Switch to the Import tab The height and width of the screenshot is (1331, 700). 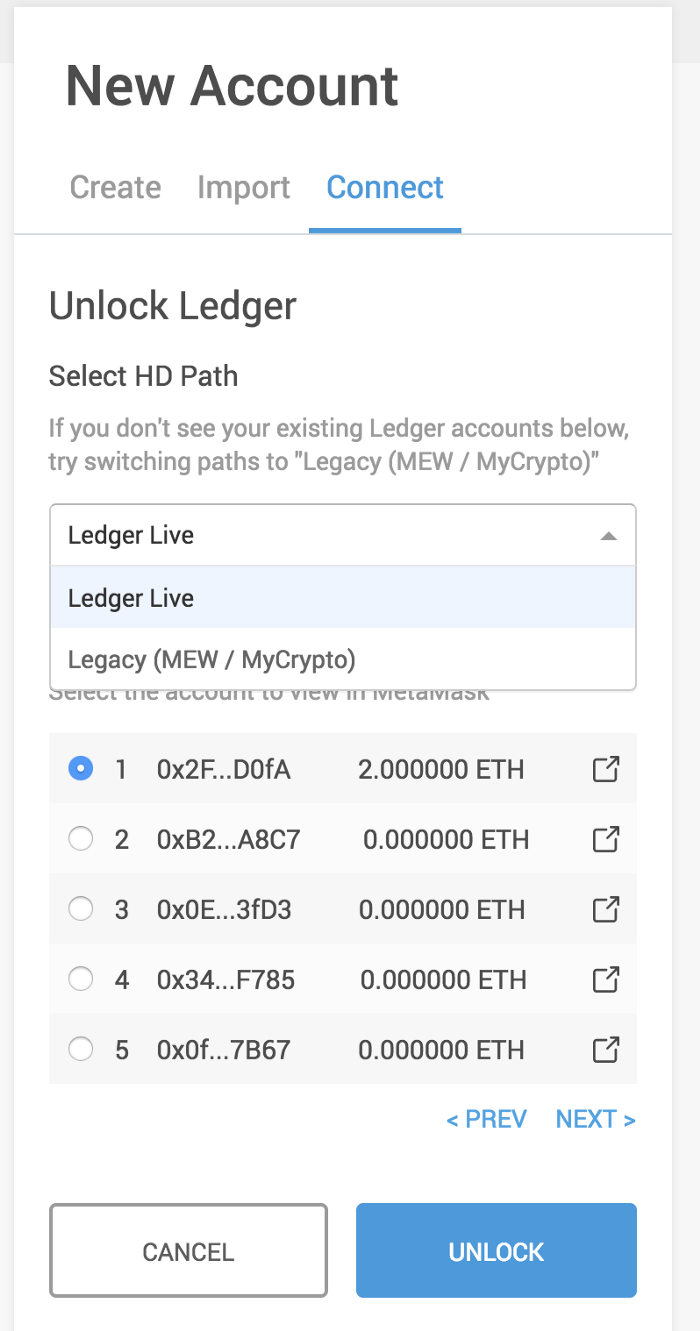pyautogui.click(x=244, y=187)
